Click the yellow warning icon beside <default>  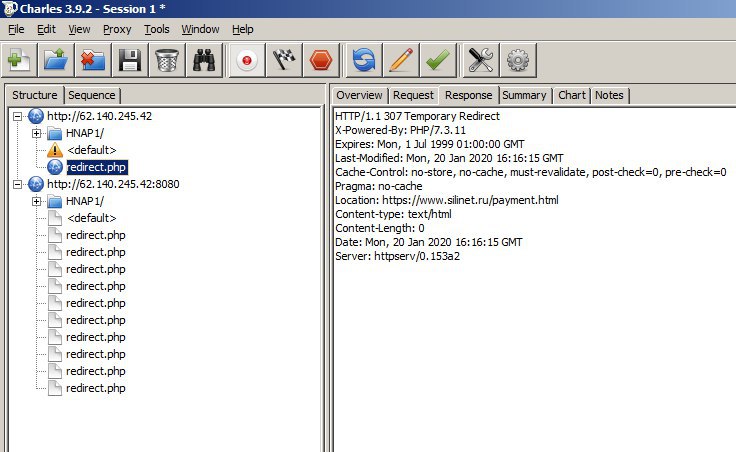(x=55, y=150)
